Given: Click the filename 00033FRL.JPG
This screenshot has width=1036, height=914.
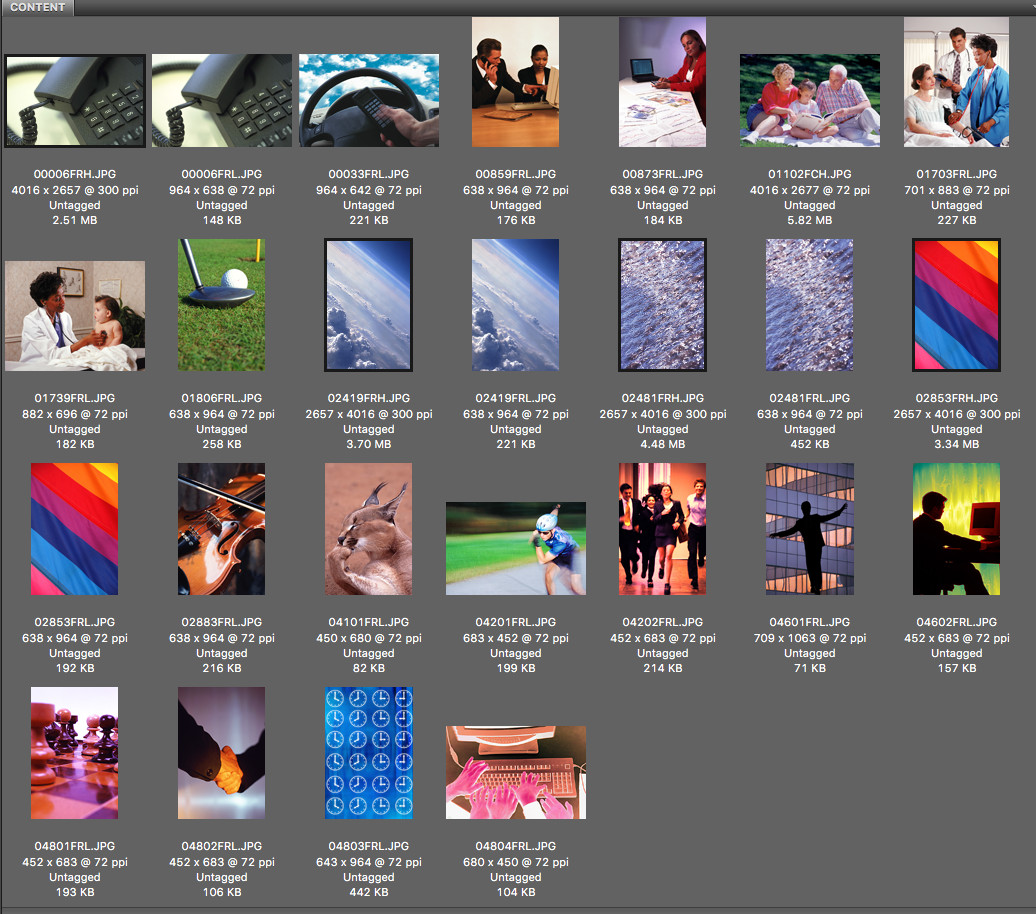Looking at the screenshot, I should (369, 174).
